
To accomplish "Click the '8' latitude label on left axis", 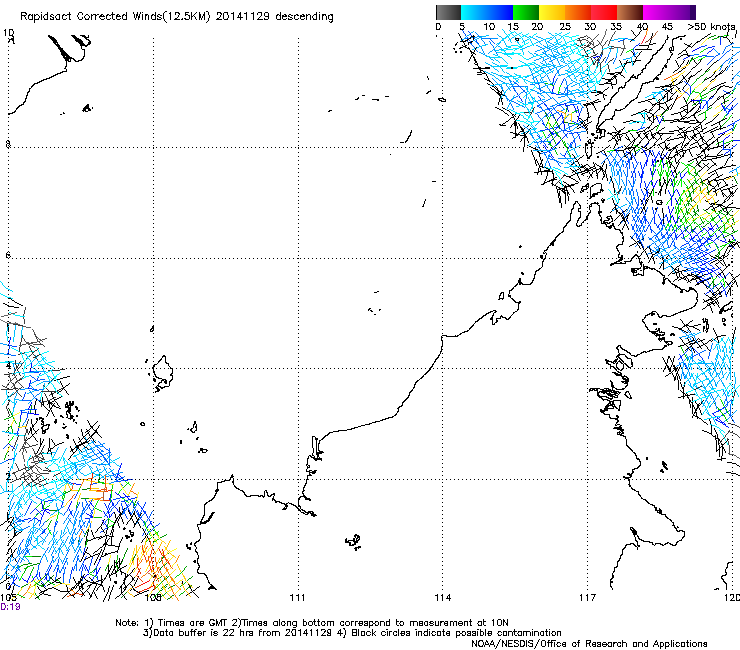I will click(8, 144).
